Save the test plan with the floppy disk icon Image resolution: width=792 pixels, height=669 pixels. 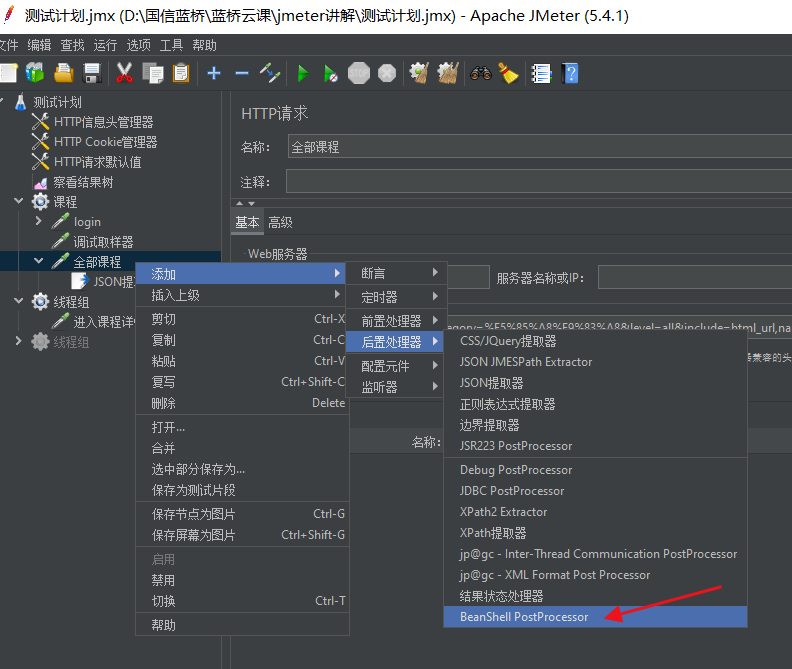(92, 74)
